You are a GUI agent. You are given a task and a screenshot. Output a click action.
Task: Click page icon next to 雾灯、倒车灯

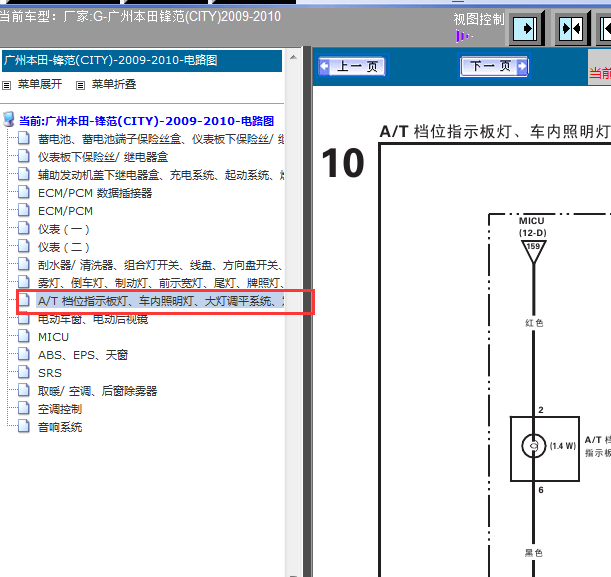[x=24, y=282]
